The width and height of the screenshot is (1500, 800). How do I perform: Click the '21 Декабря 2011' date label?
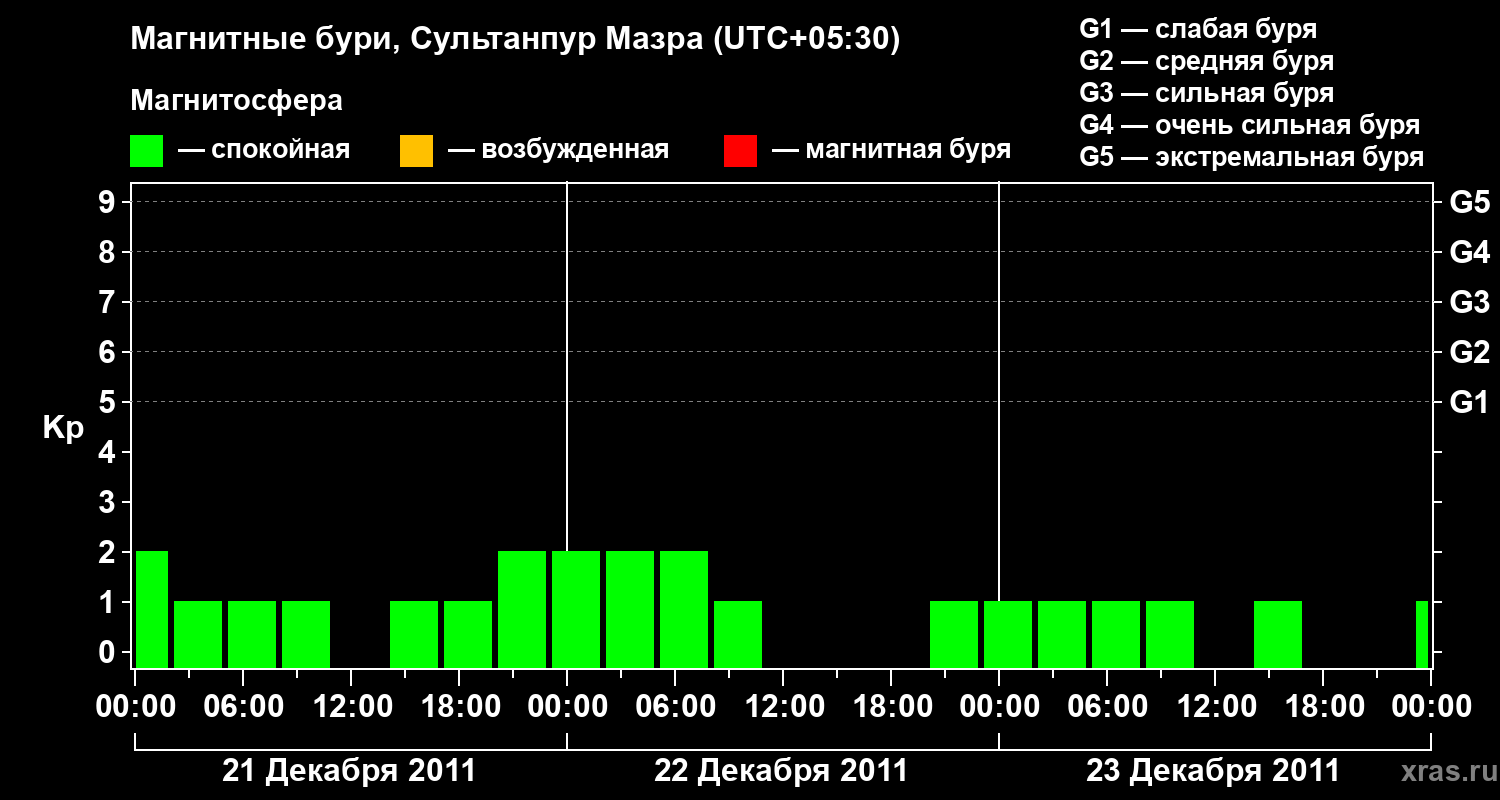tap(349, 771)
